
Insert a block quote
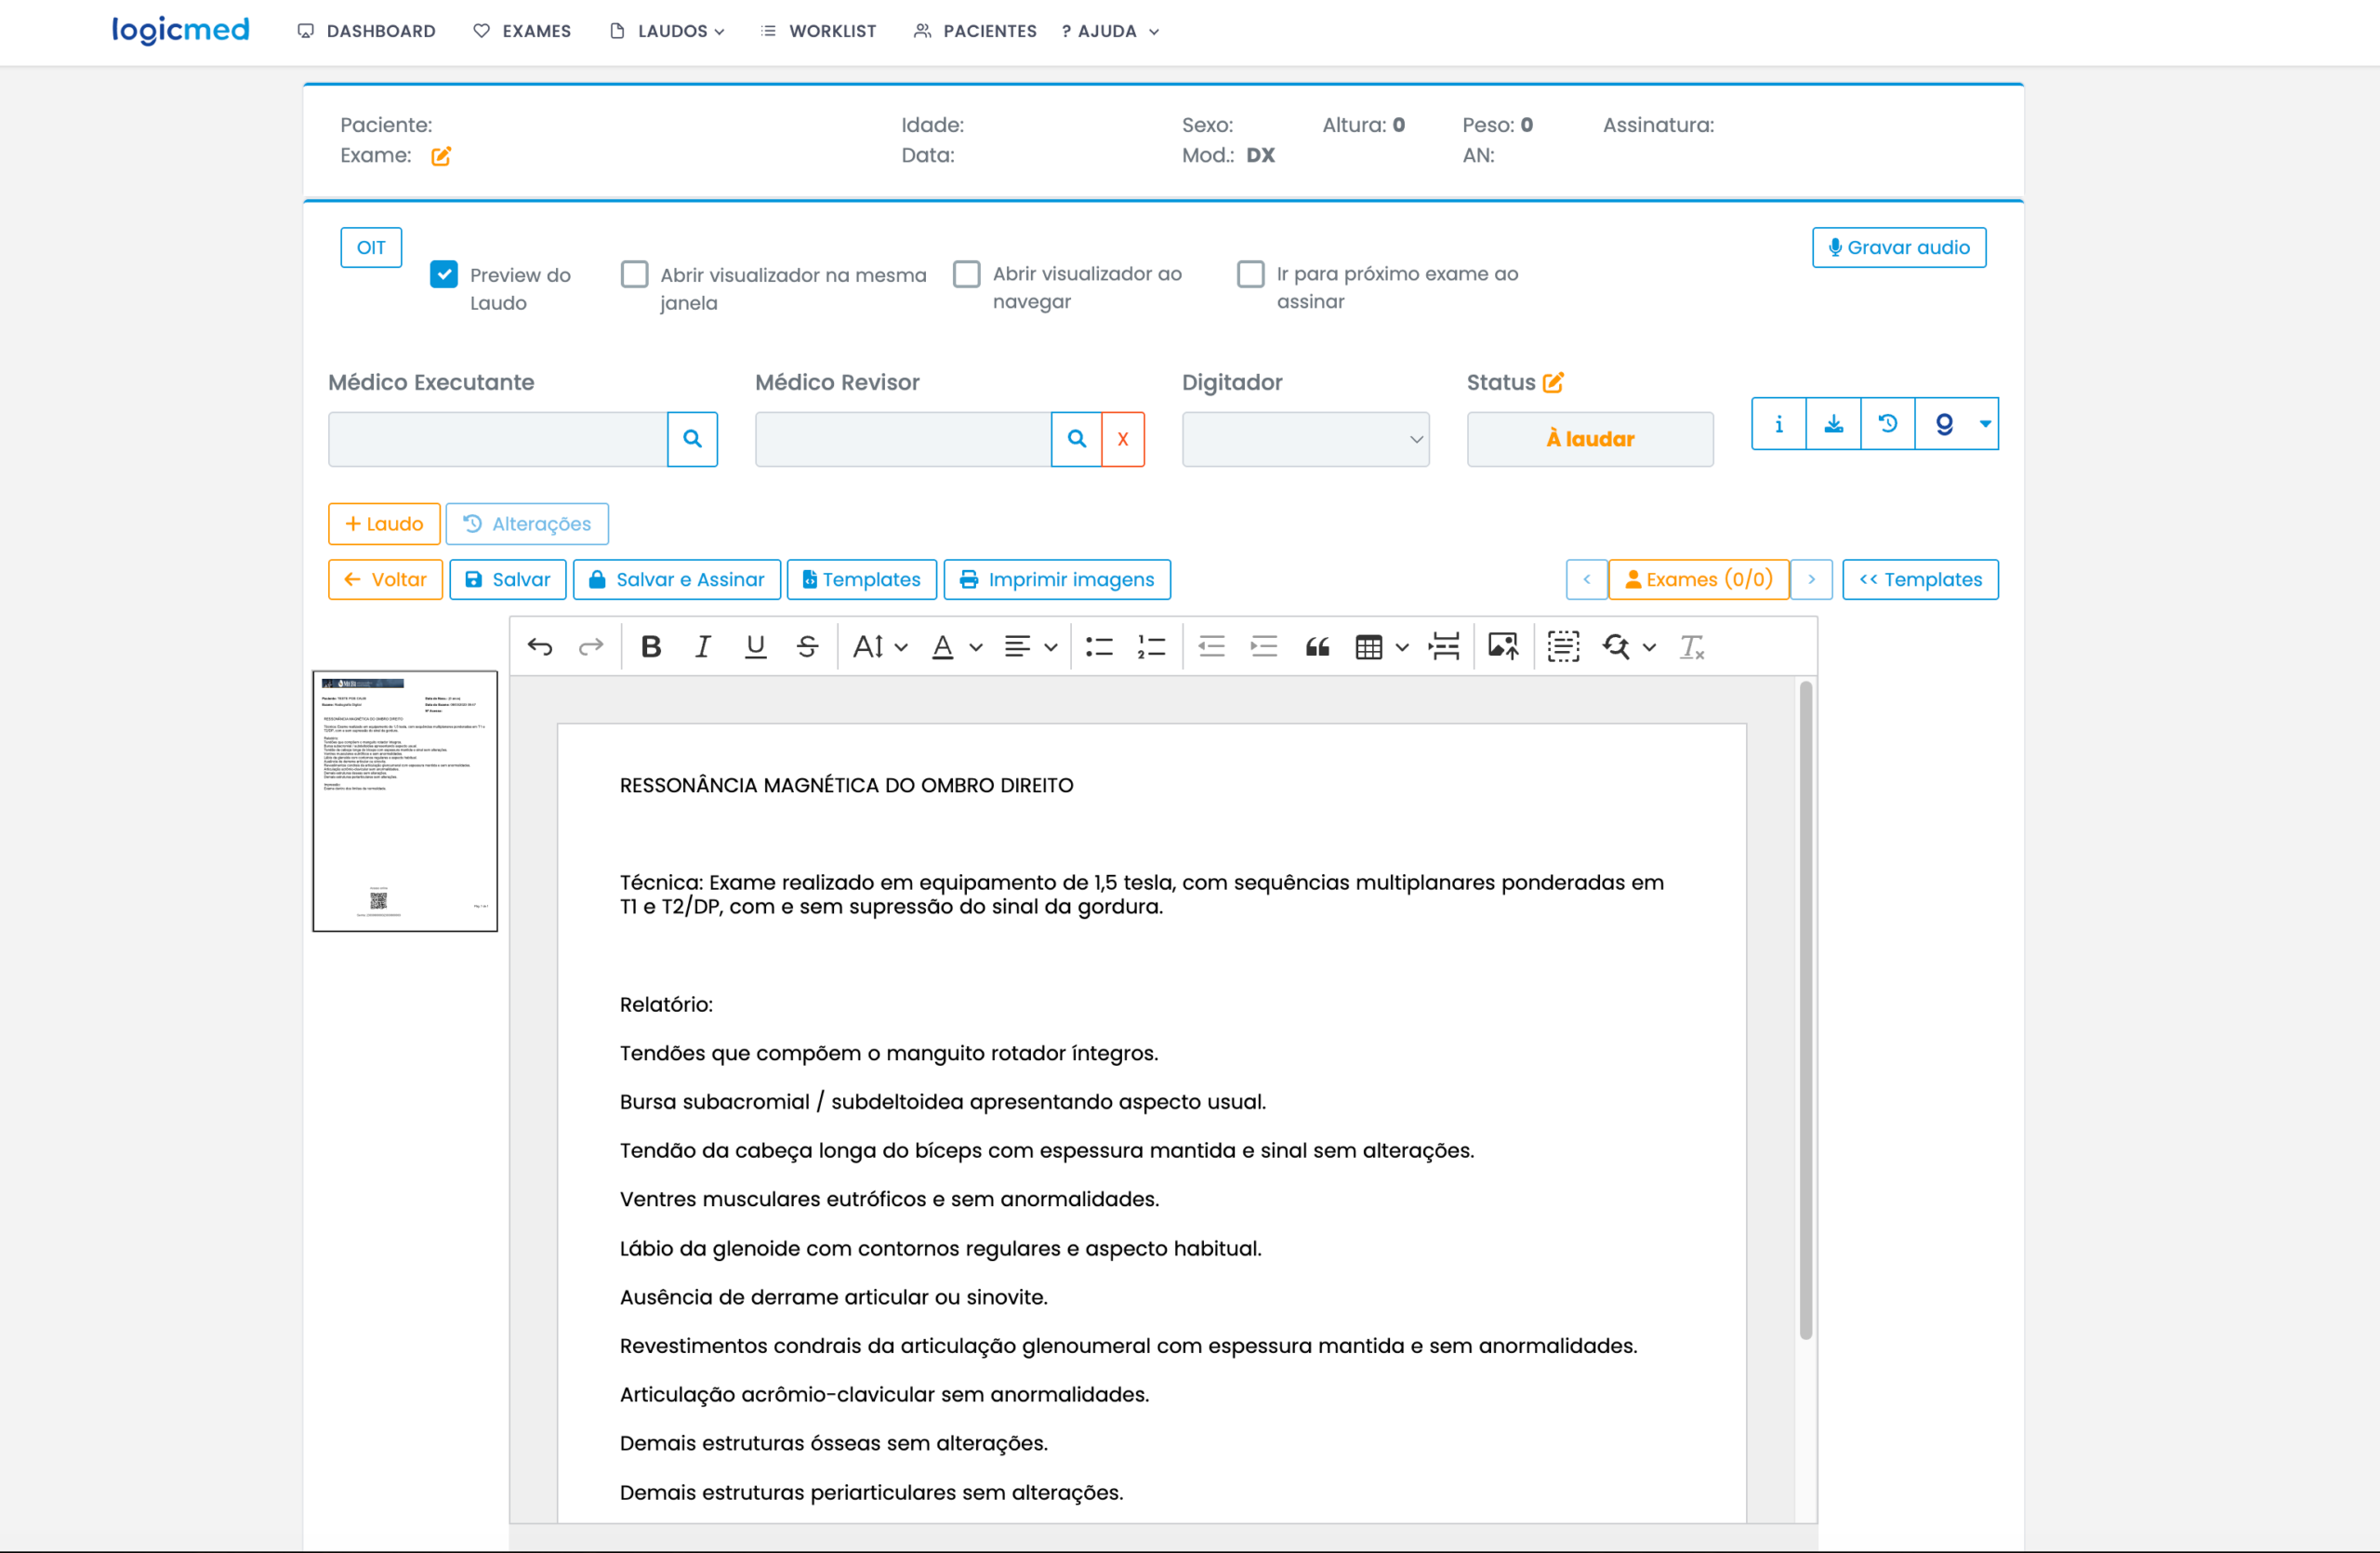point(1317,647)
